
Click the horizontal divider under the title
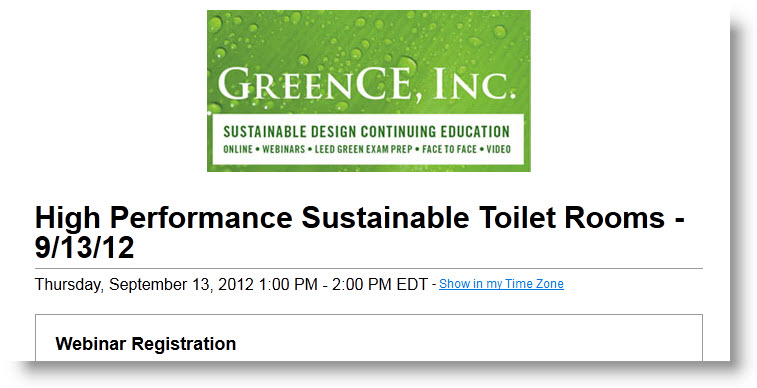pos(369,268)
